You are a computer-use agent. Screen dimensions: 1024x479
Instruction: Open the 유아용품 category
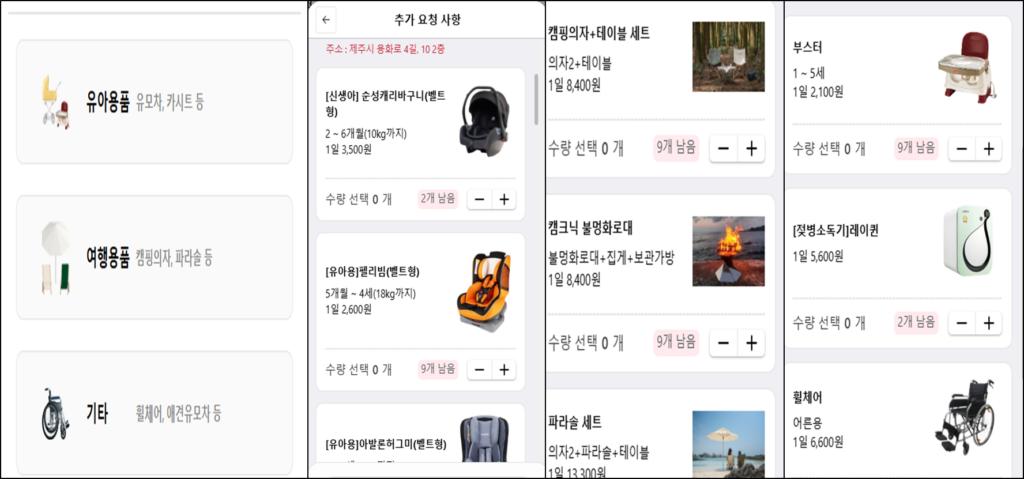155,102
